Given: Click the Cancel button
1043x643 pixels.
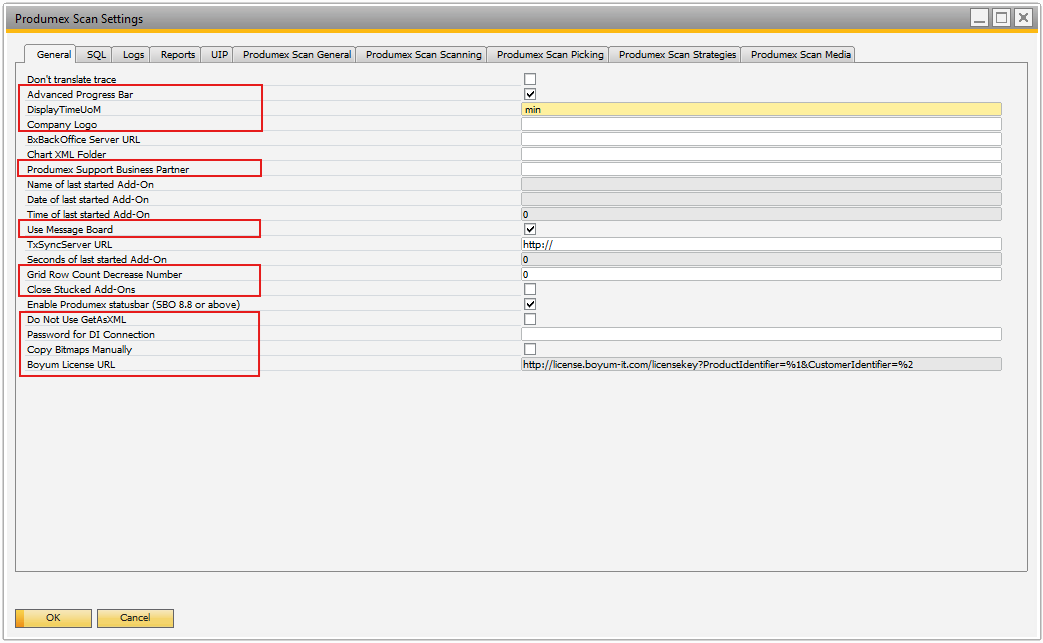Looking at the screenshot, I should click(x=135, y=618).
